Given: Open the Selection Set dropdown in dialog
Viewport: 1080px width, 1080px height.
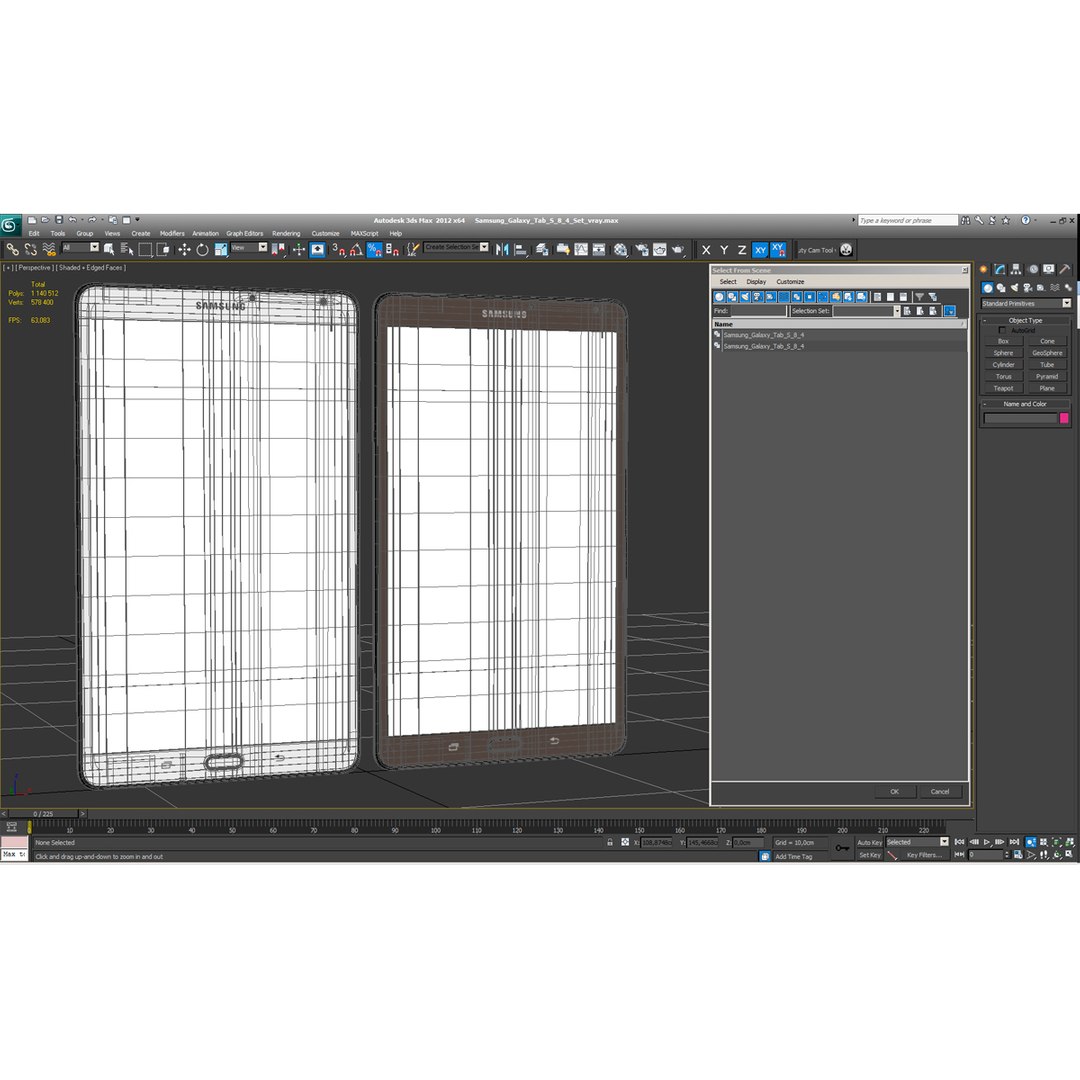Looking at the screenshot, I should coord(897,311).
